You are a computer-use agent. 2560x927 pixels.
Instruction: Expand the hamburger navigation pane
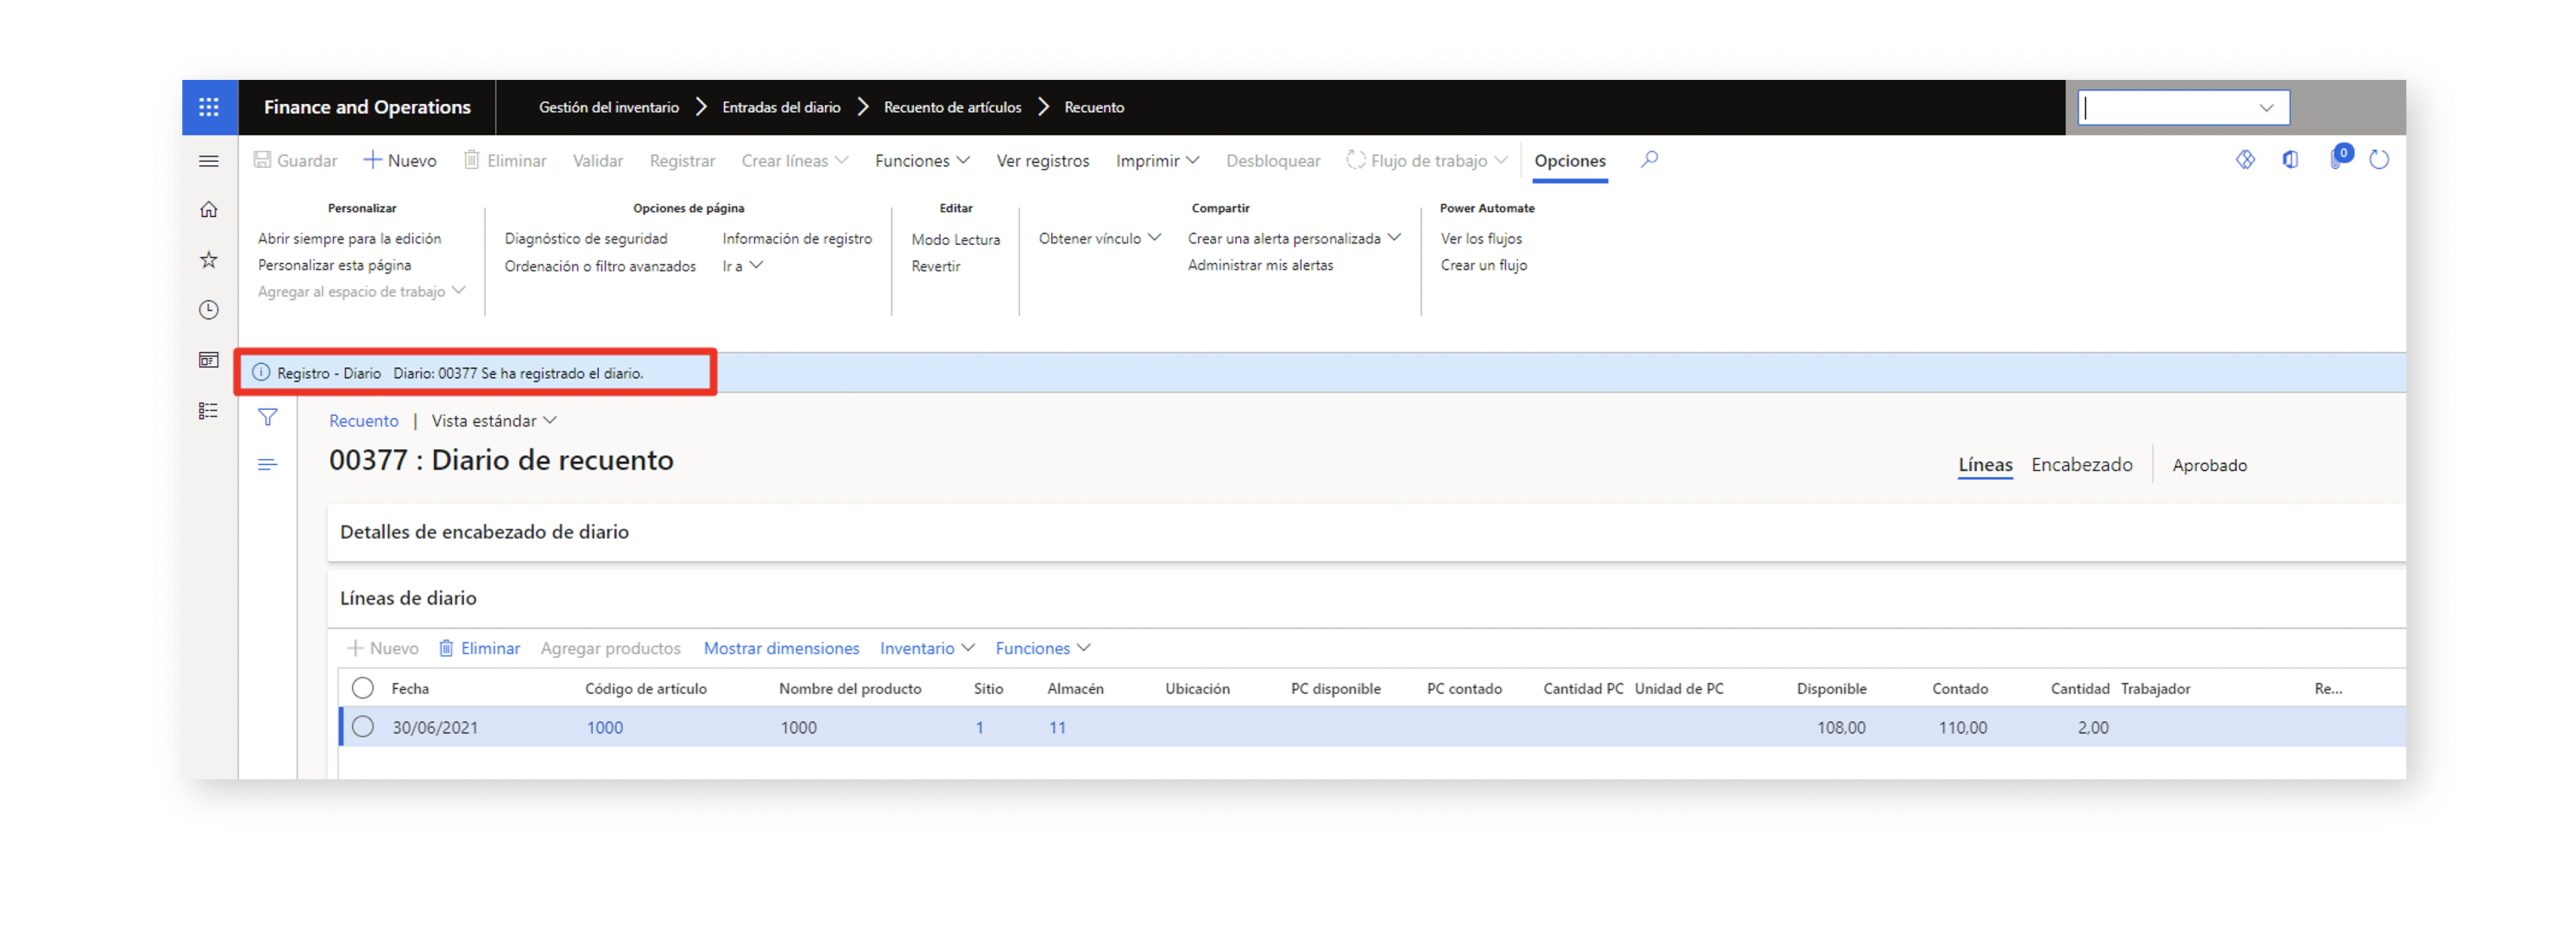tap(208, 161)
